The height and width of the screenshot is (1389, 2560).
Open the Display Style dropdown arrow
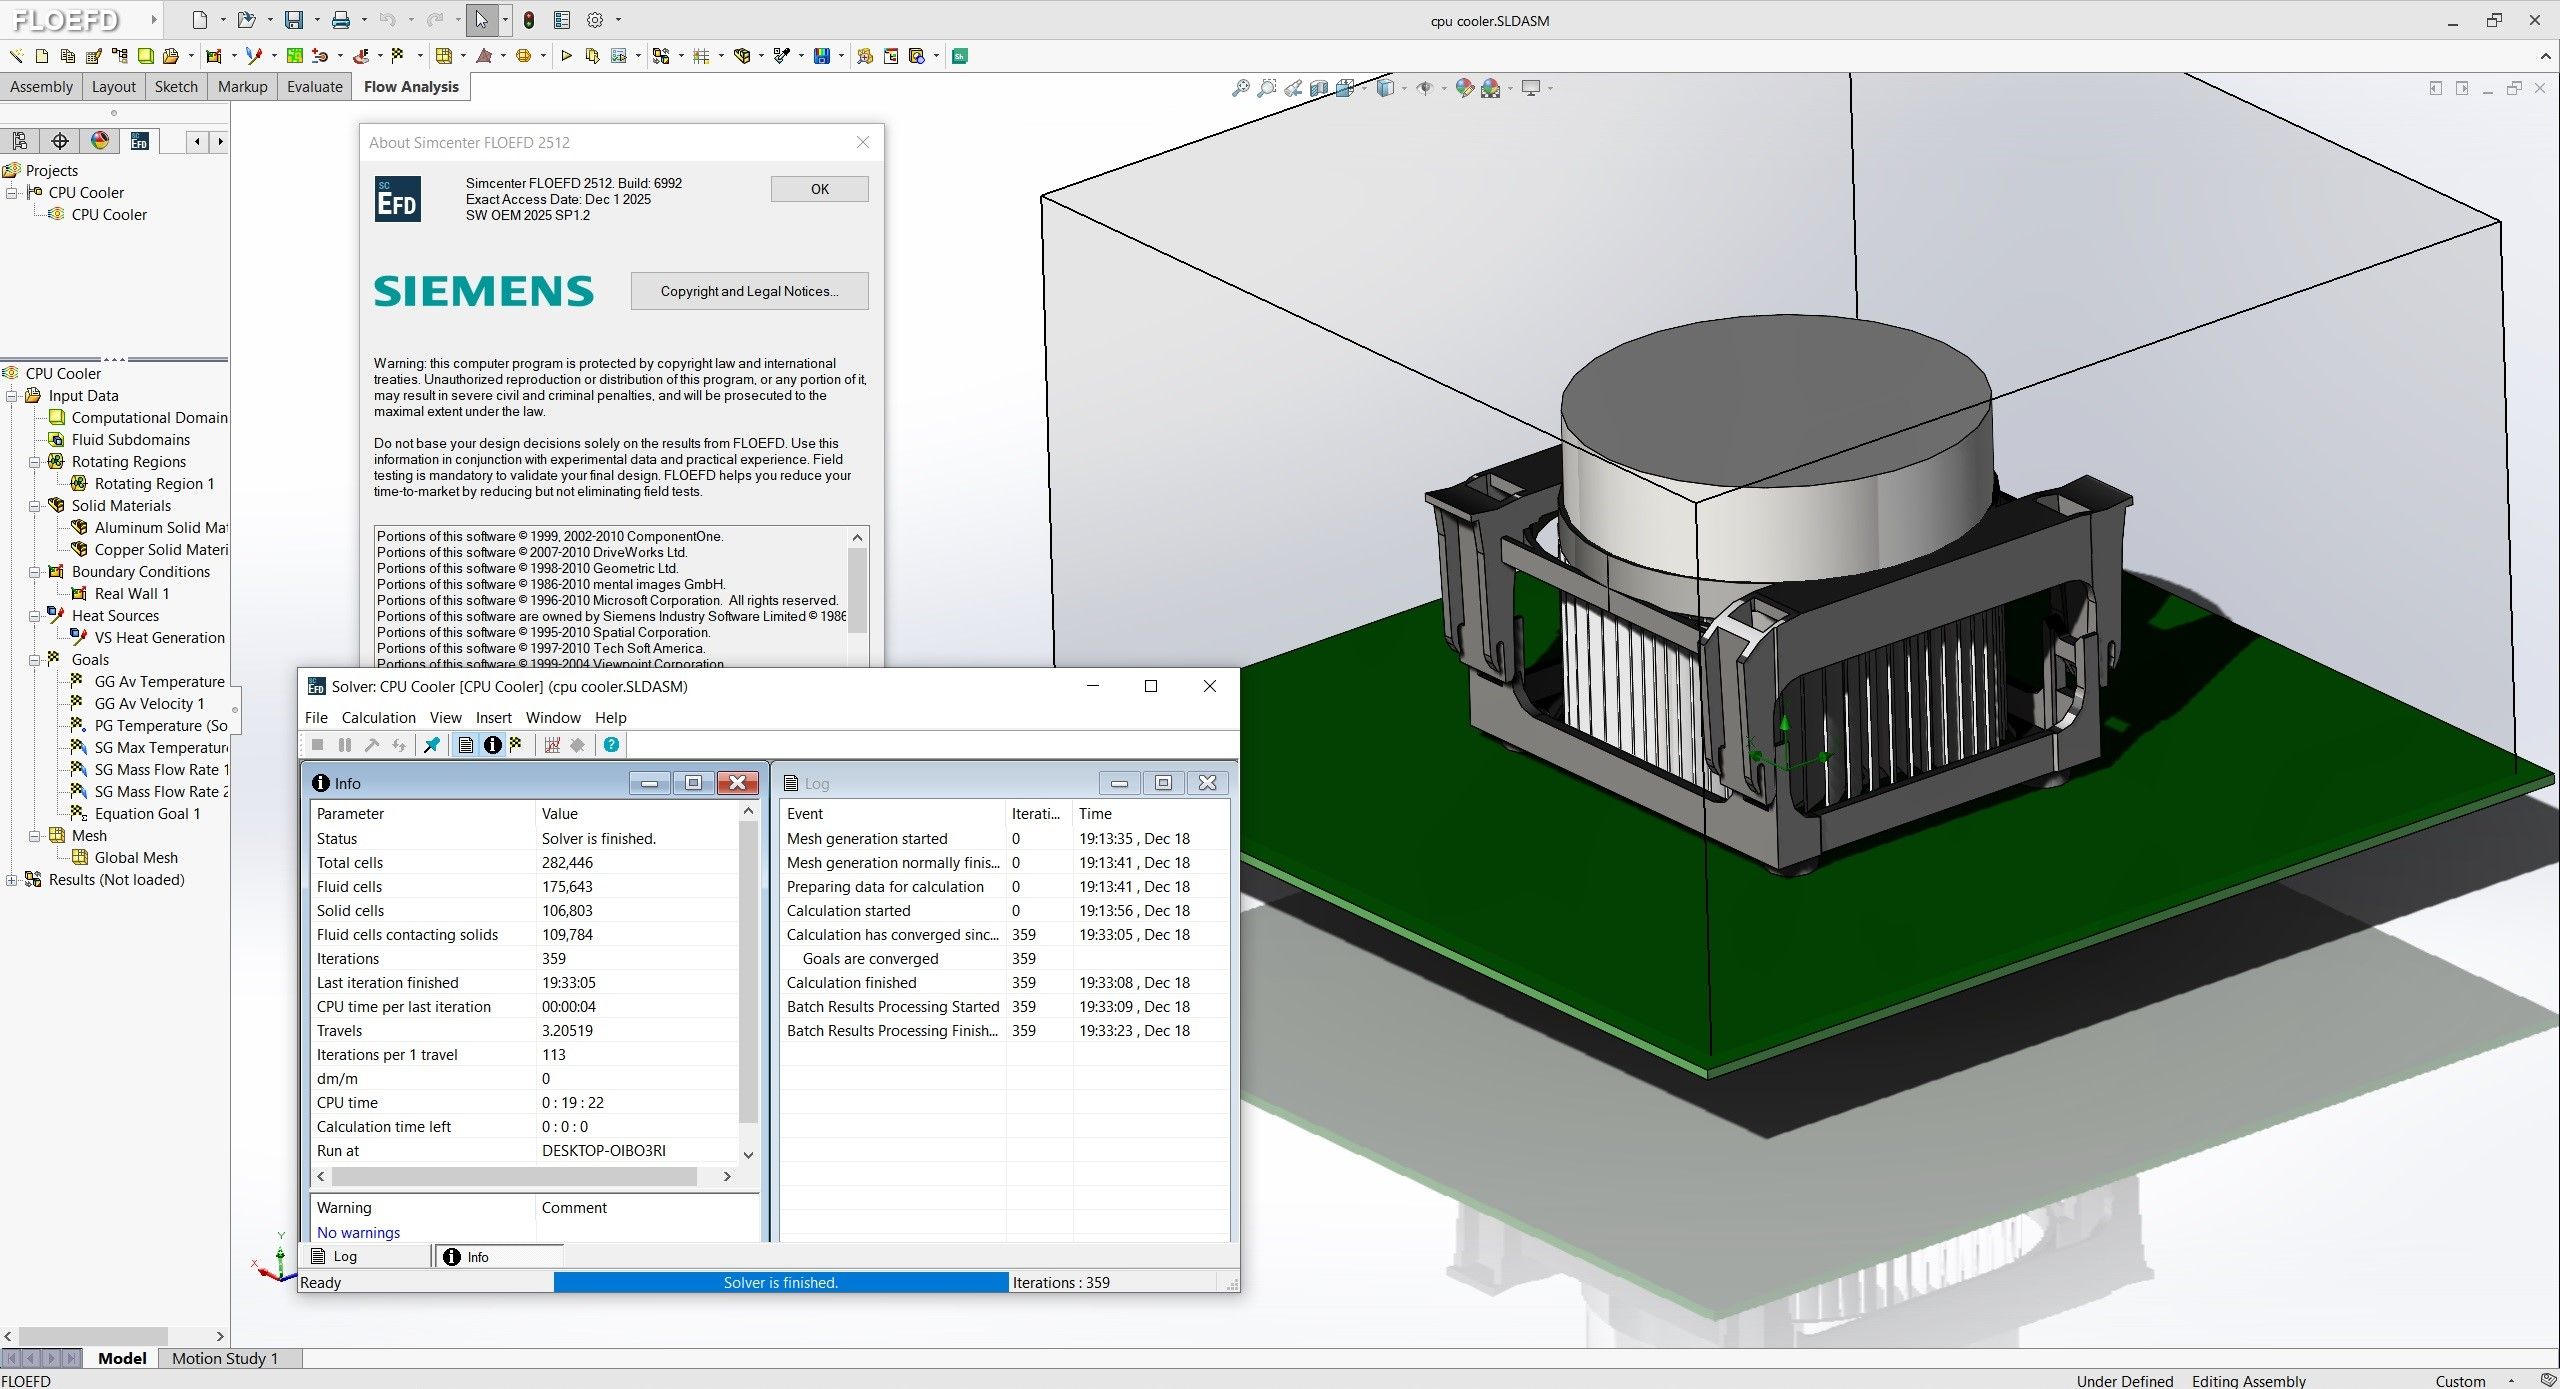tap(1405, 88)
